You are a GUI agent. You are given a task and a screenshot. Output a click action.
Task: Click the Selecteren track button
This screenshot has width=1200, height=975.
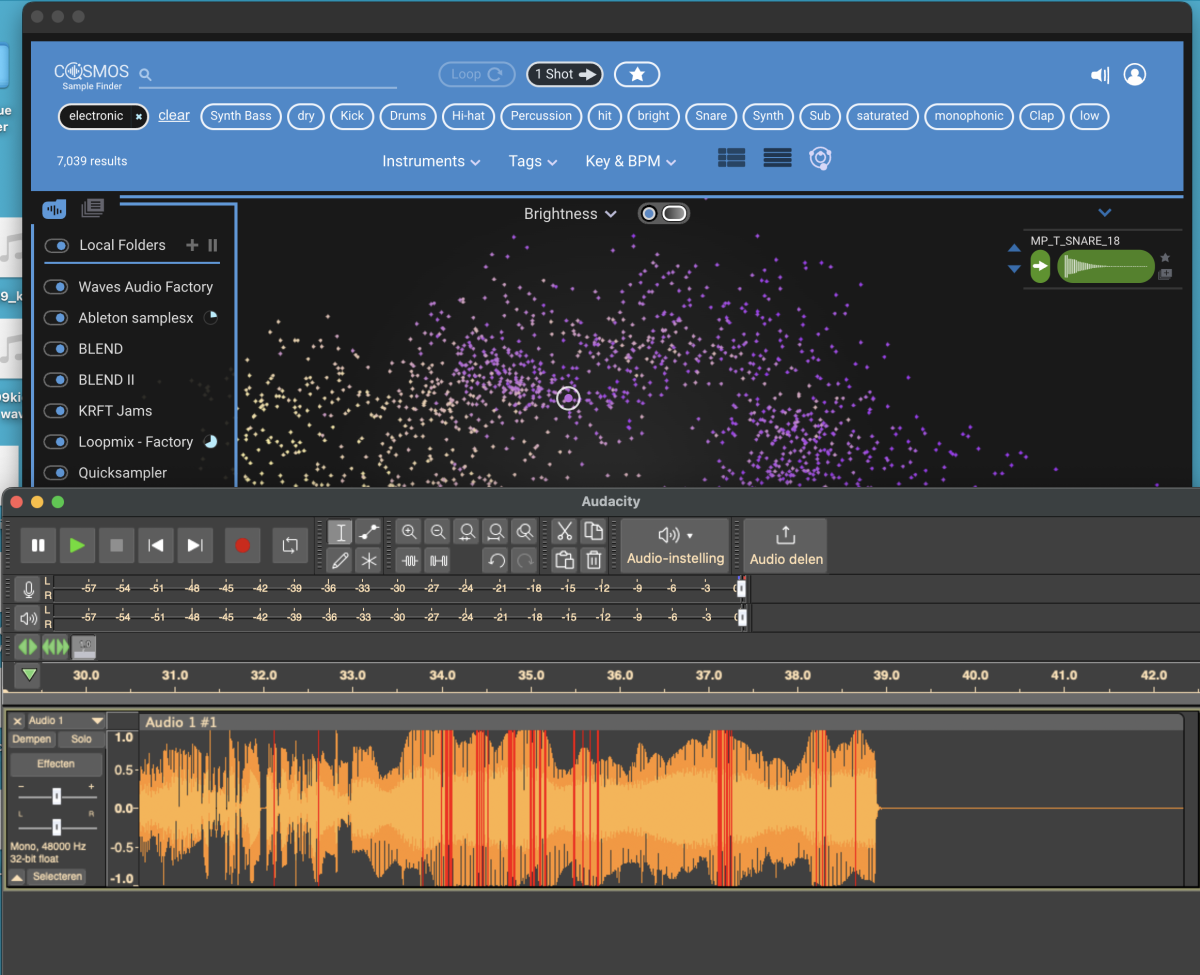click(56, 877)
